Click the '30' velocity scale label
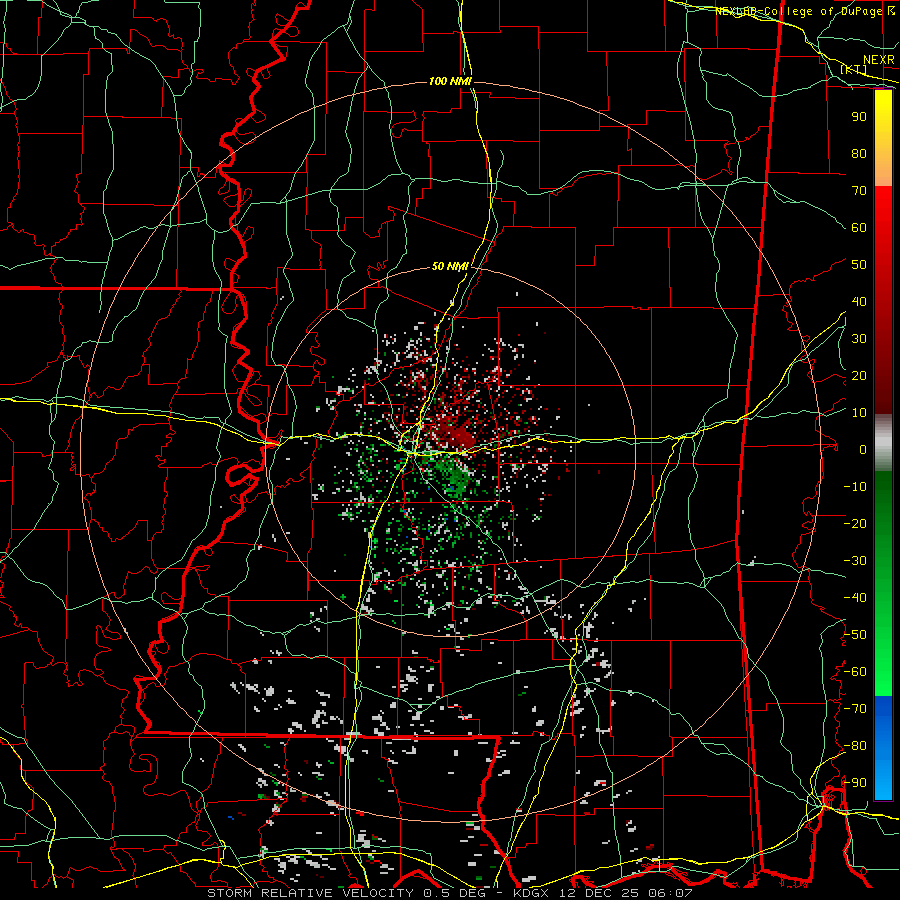 pyautogui.click(x=859, y=339)
